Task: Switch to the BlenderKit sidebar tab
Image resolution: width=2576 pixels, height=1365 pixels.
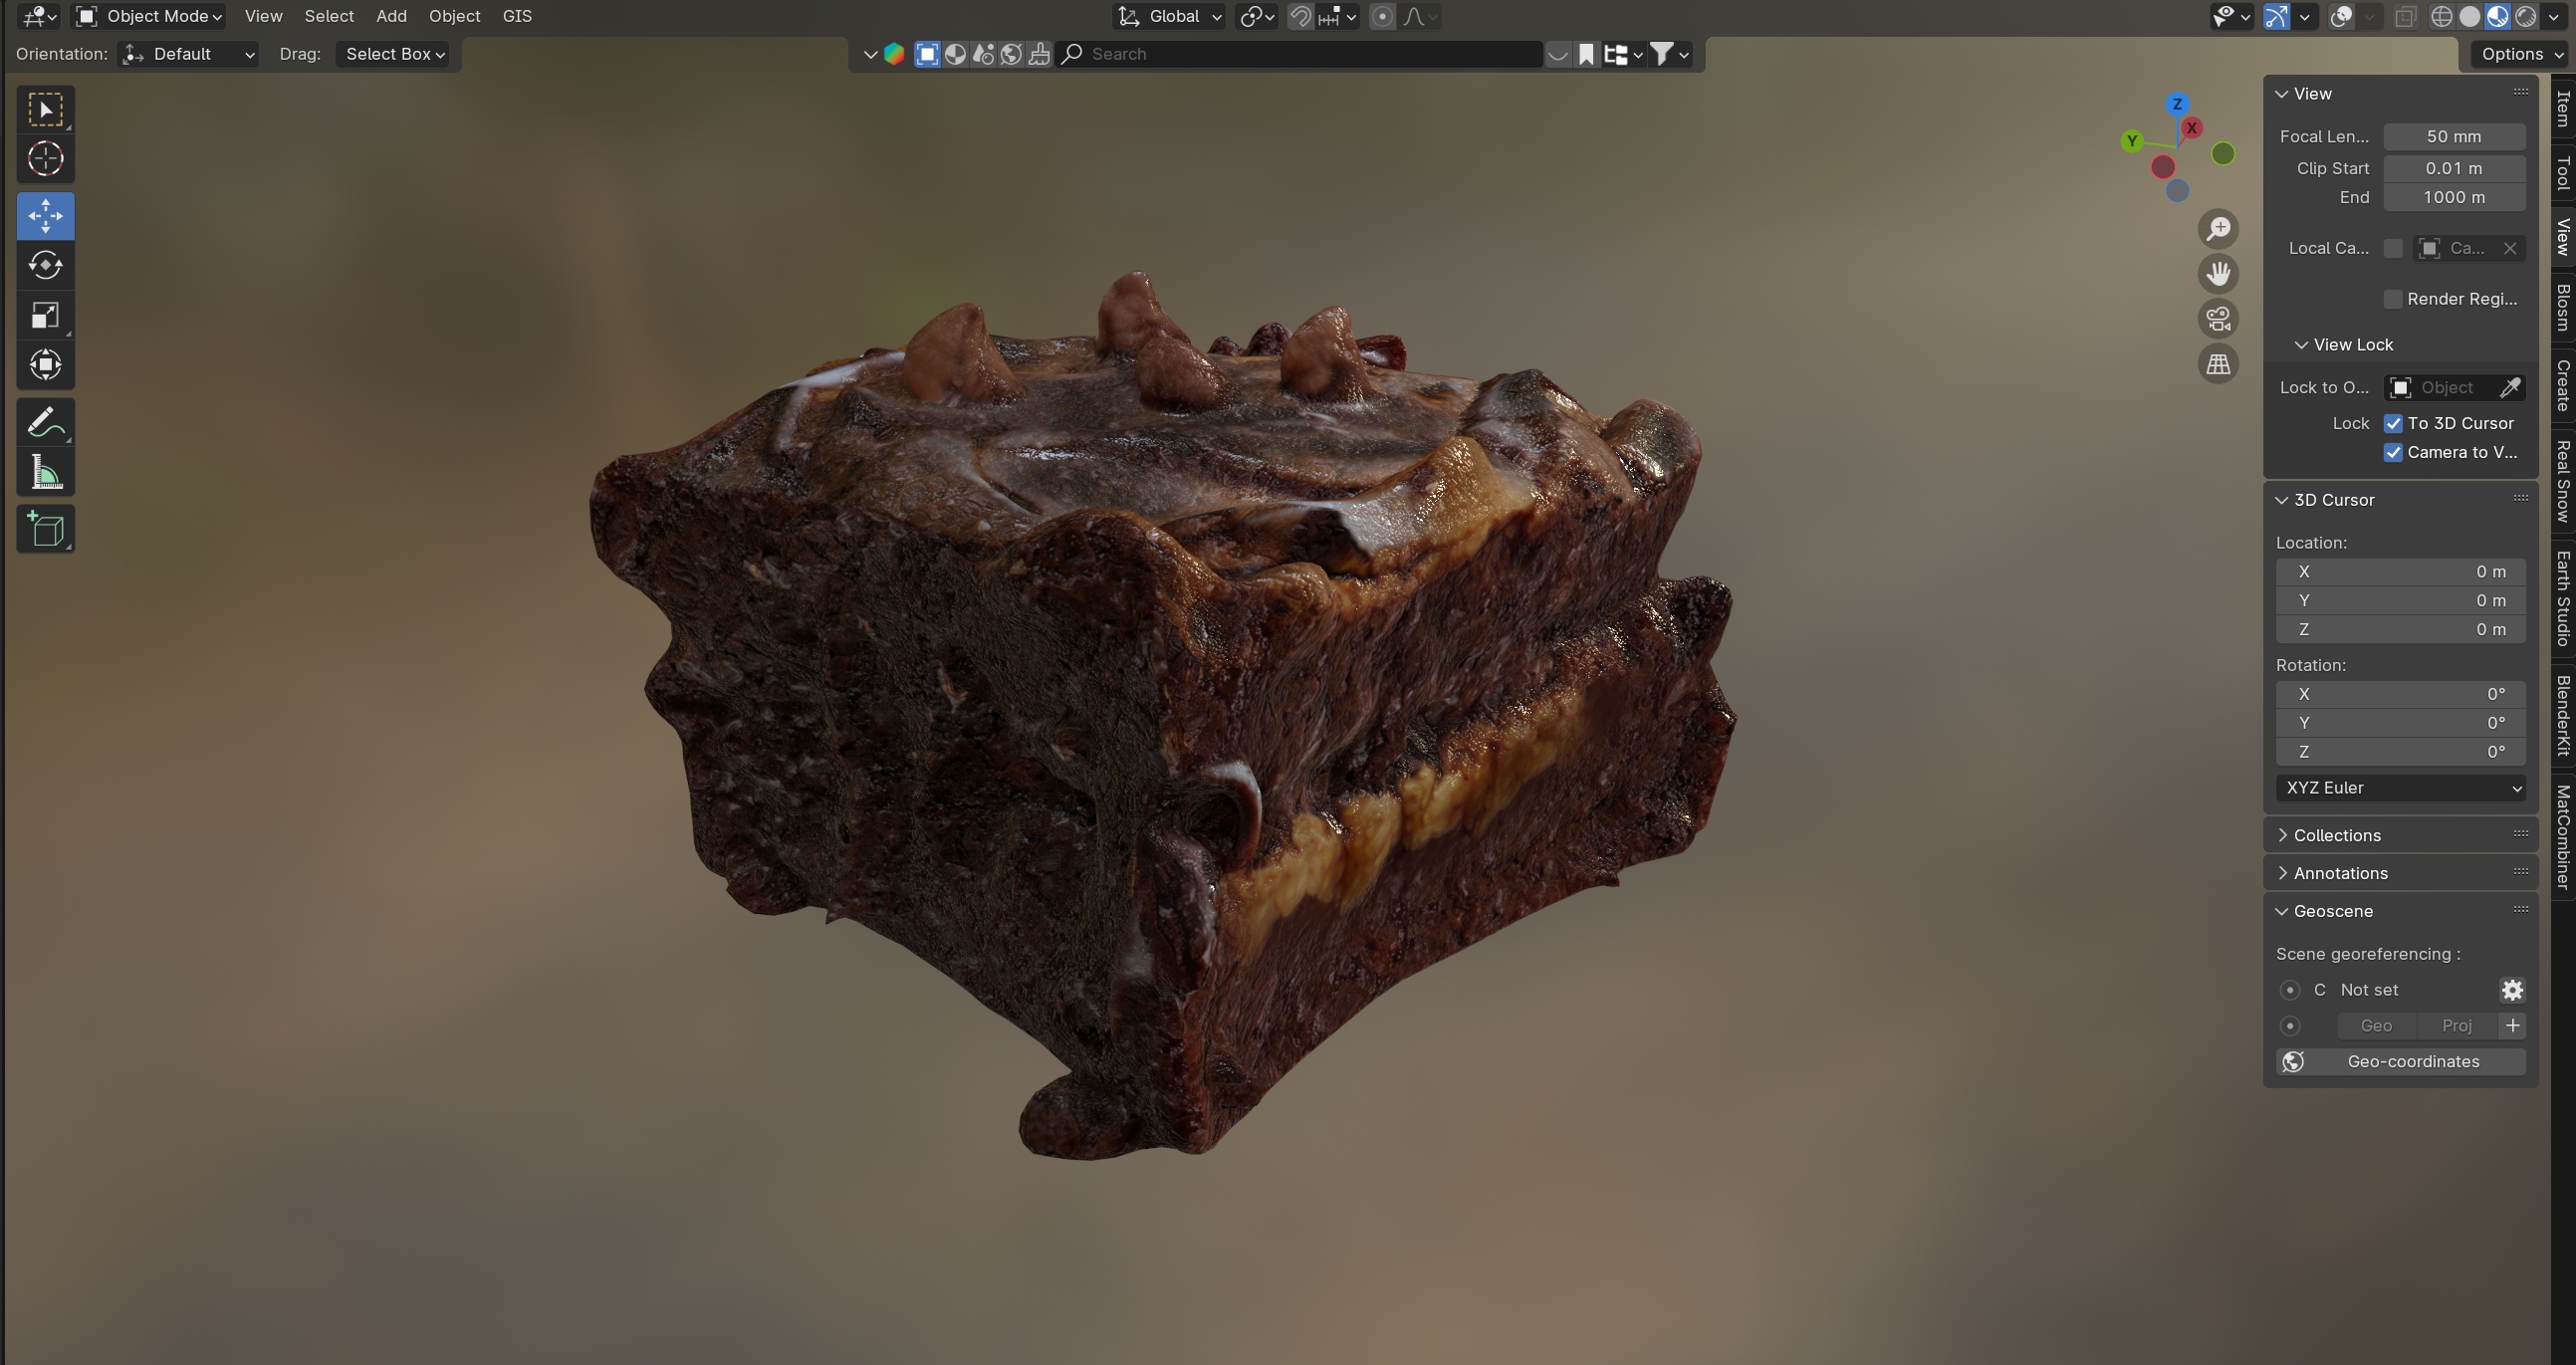Action: (2562, 715)
